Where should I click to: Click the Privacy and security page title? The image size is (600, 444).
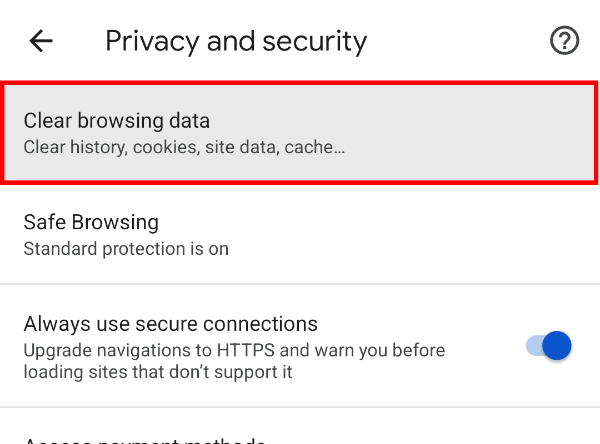[x=236, y=41]
